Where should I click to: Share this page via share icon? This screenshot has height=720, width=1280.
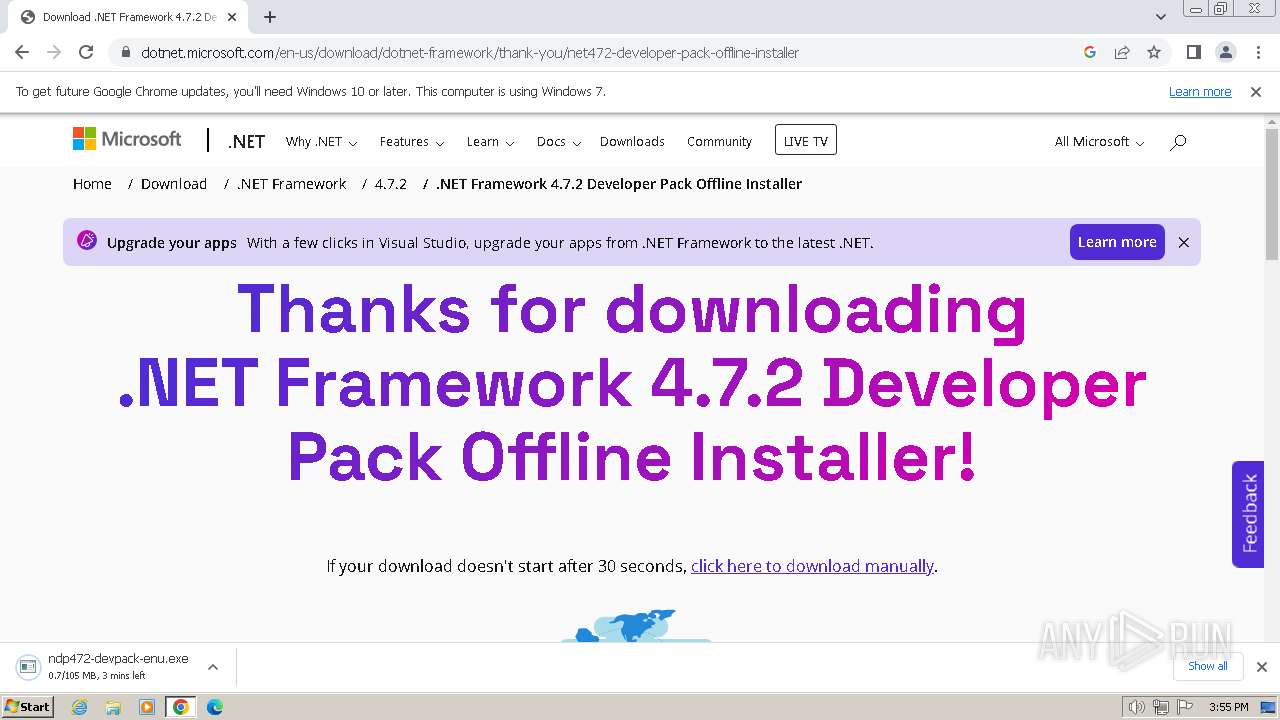point(1122,52)
